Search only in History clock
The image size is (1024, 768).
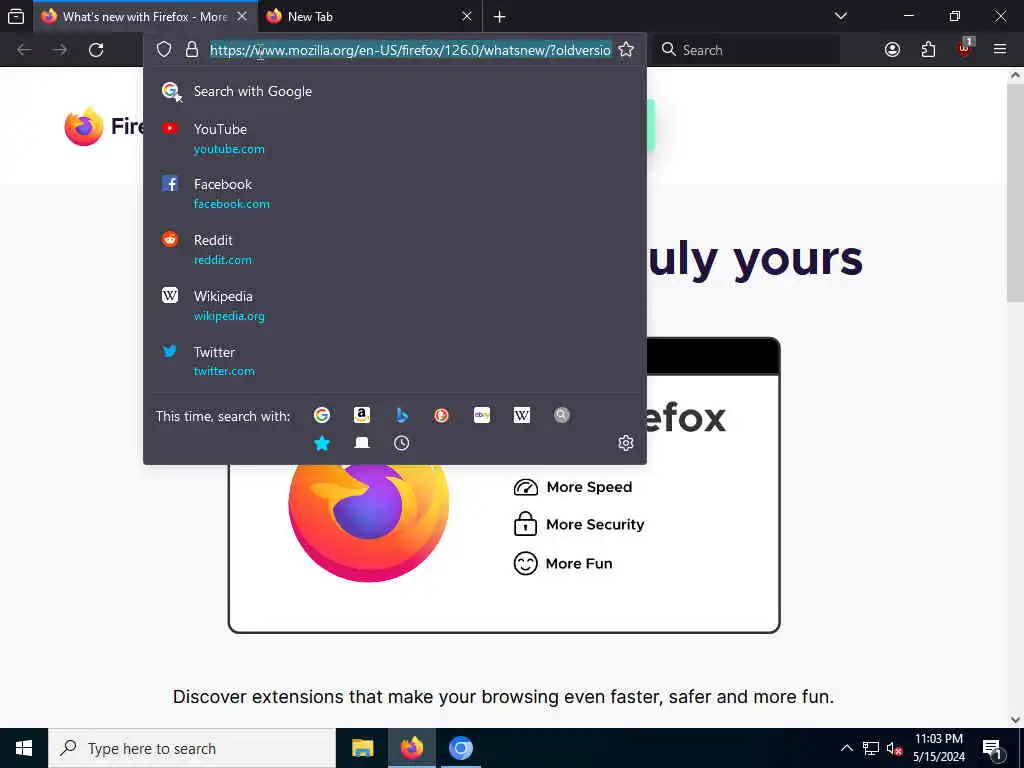[402, 443]
